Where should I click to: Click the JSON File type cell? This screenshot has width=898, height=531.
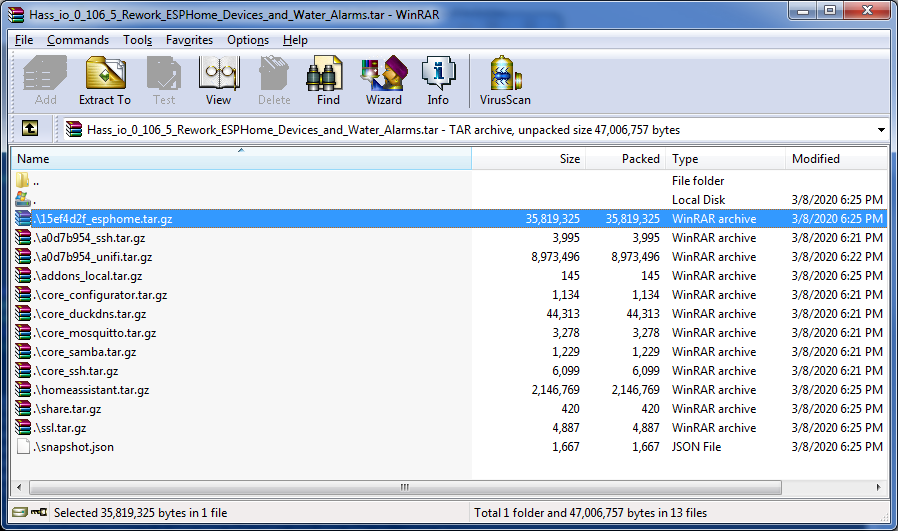point(696,446)
